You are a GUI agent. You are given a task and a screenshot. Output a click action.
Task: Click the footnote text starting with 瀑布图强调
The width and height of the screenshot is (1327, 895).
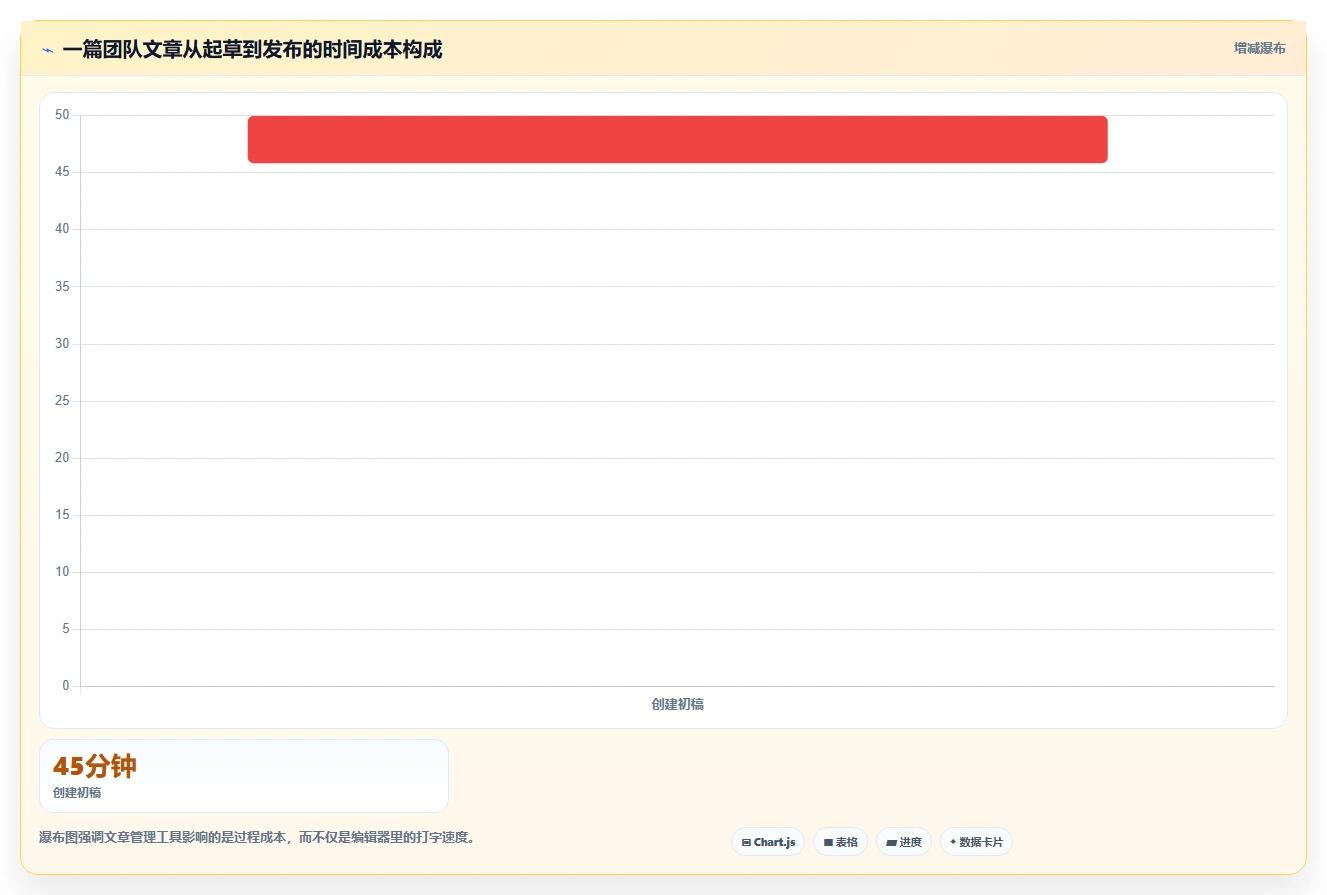[x=260, y=837]
